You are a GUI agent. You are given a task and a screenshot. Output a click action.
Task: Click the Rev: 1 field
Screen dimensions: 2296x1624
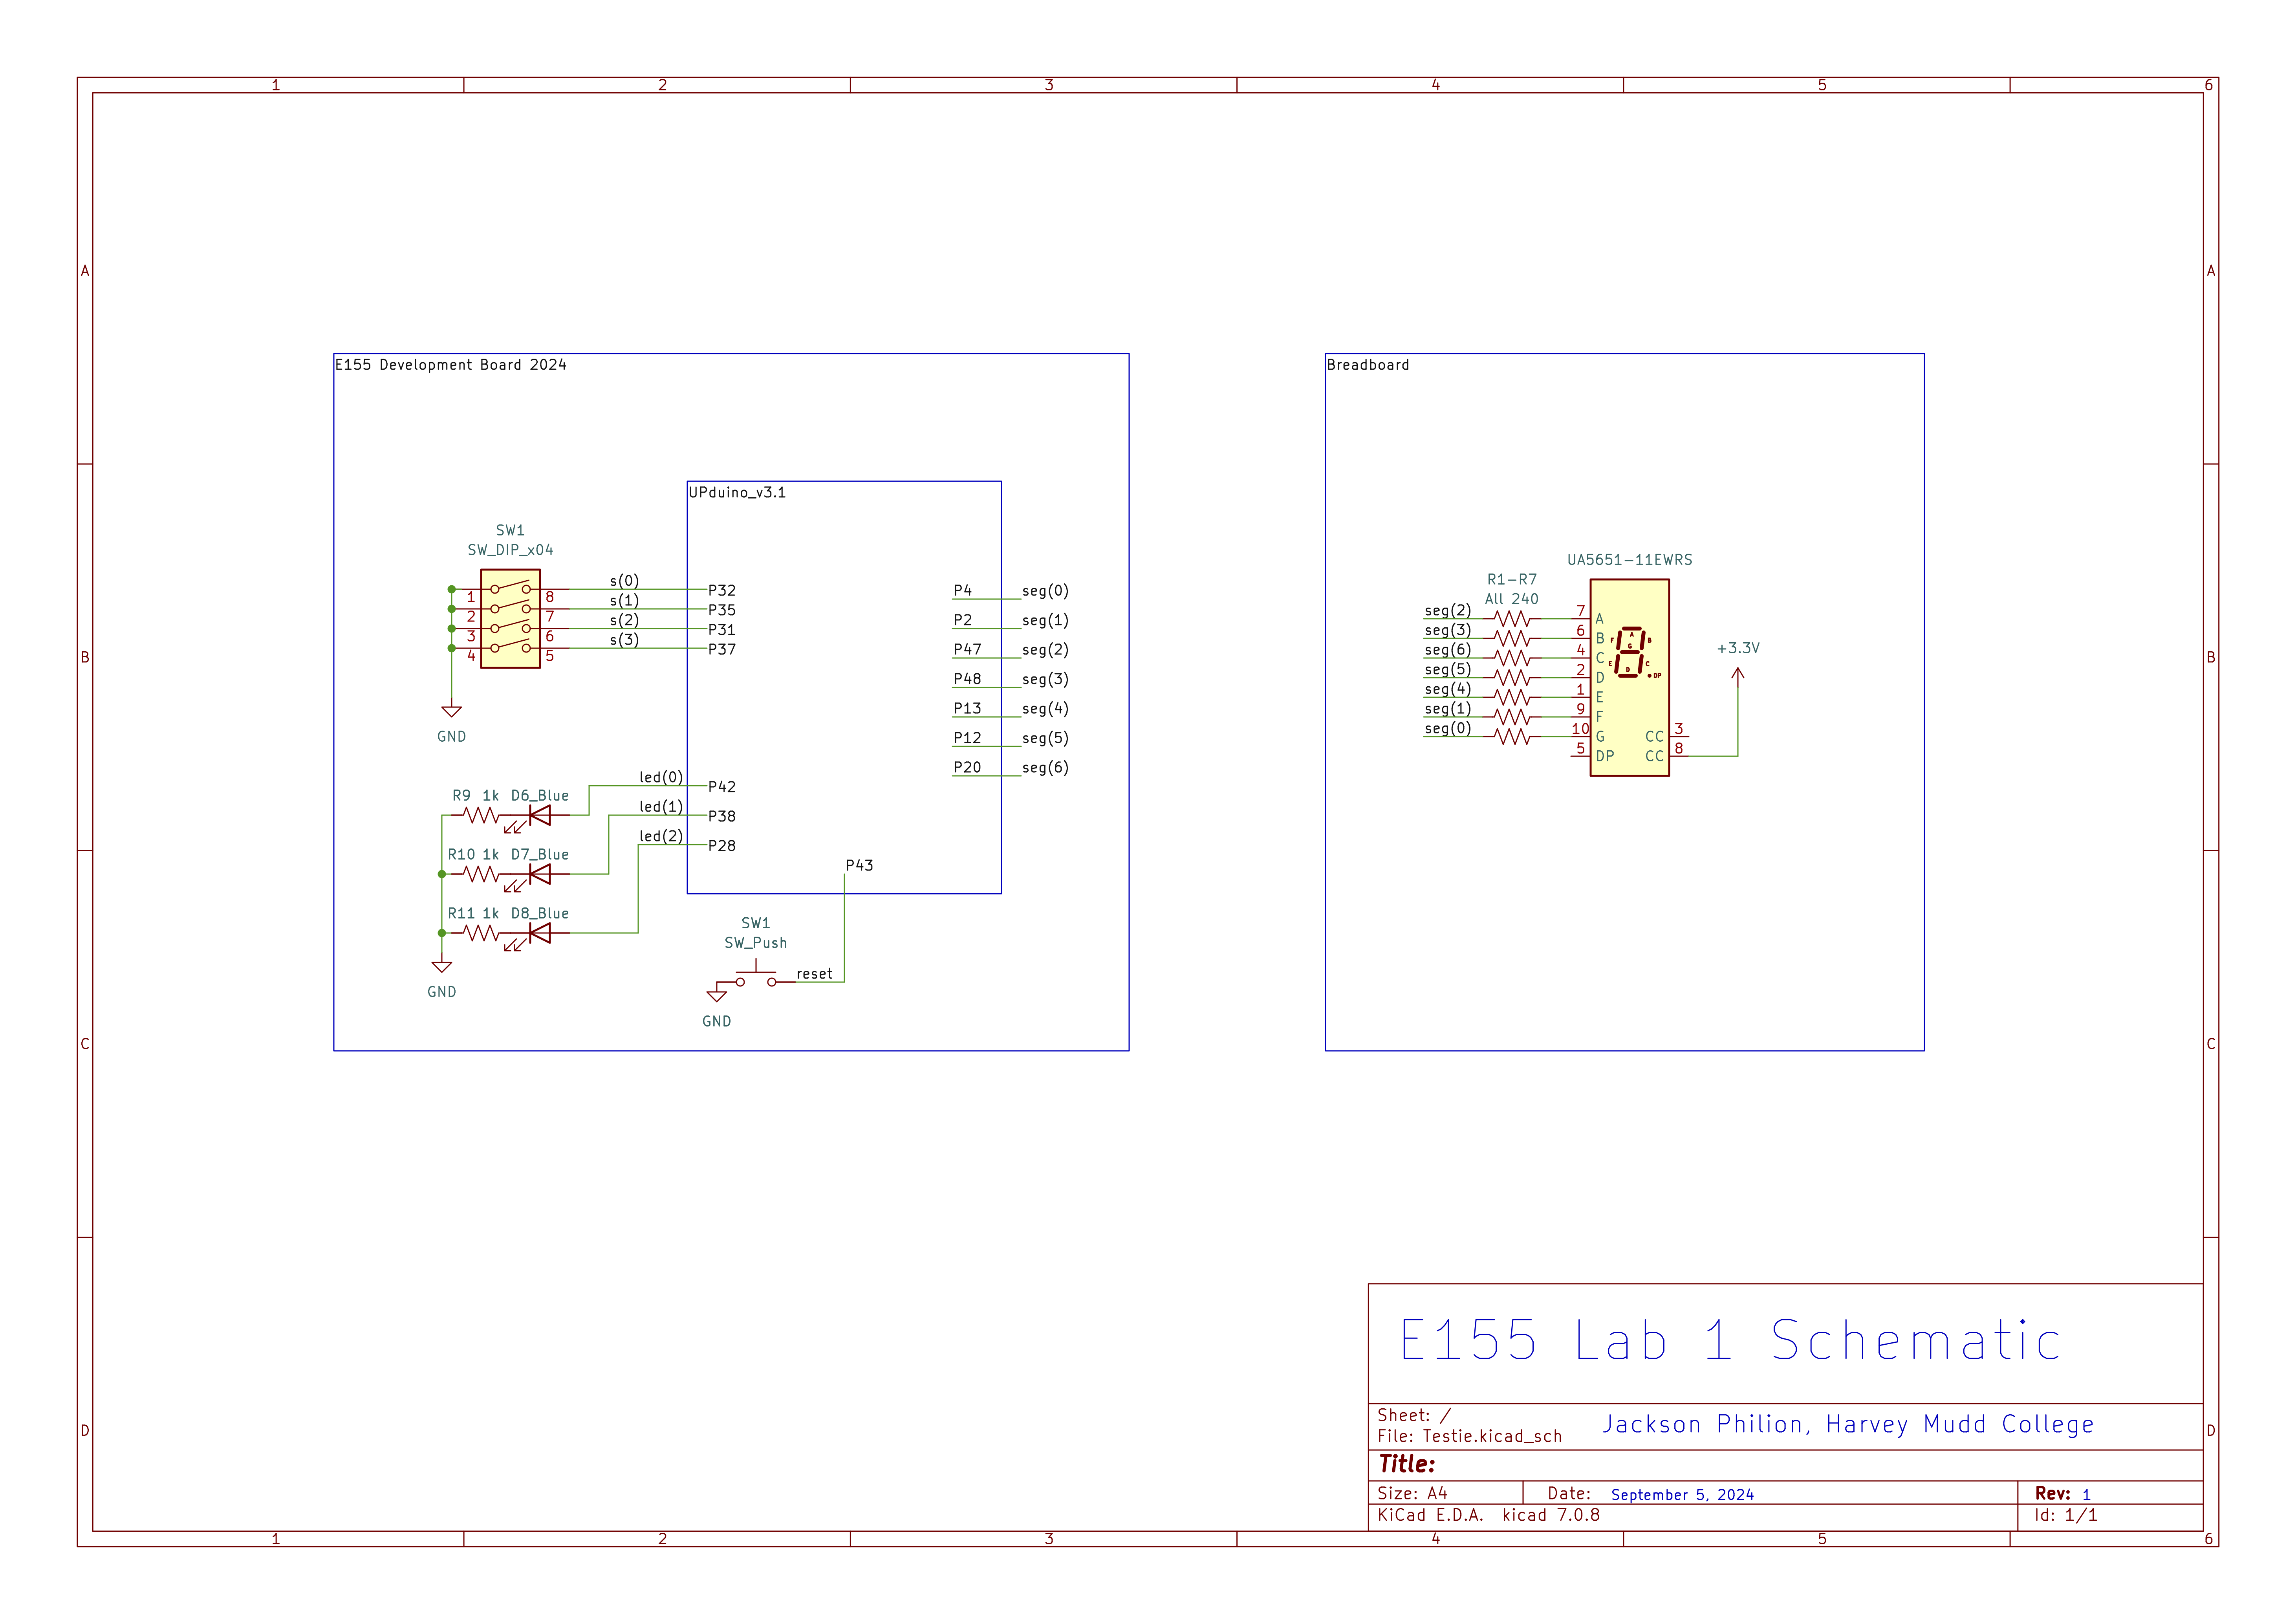(x=2063, y=1493)
